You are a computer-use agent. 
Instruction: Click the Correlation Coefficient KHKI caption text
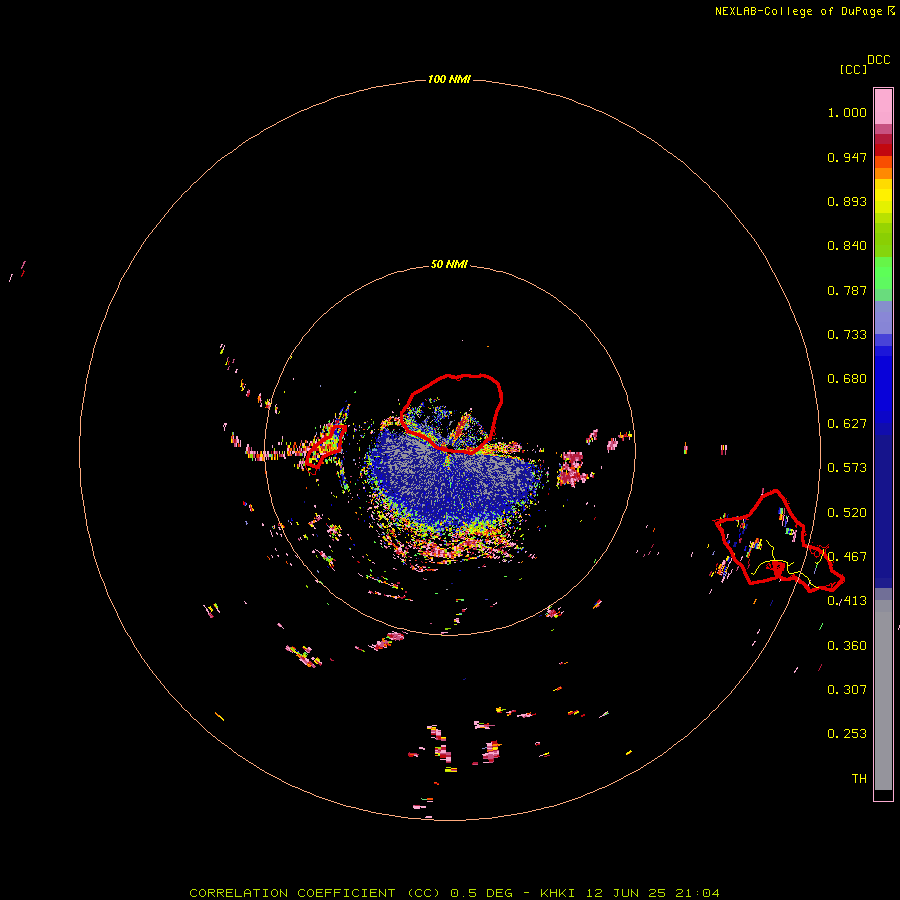coord(454,893)
